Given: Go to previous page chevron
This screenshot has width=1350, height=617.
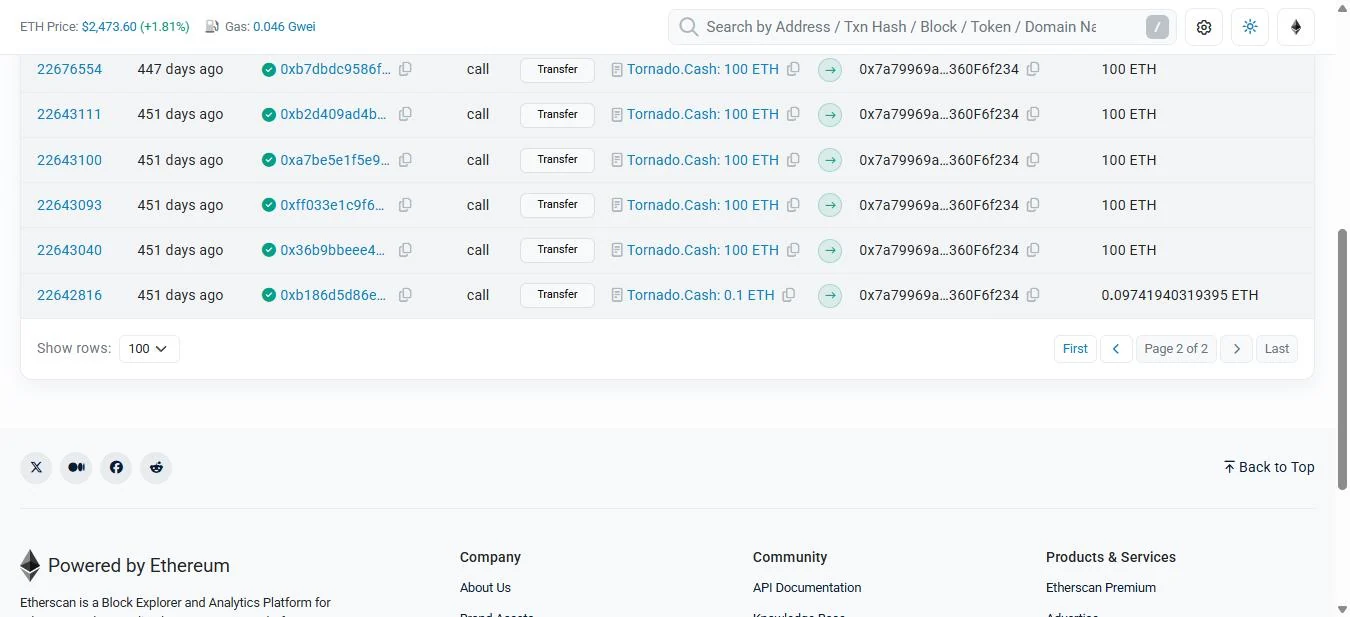Looking at the screenshot, I should 1116,349.
